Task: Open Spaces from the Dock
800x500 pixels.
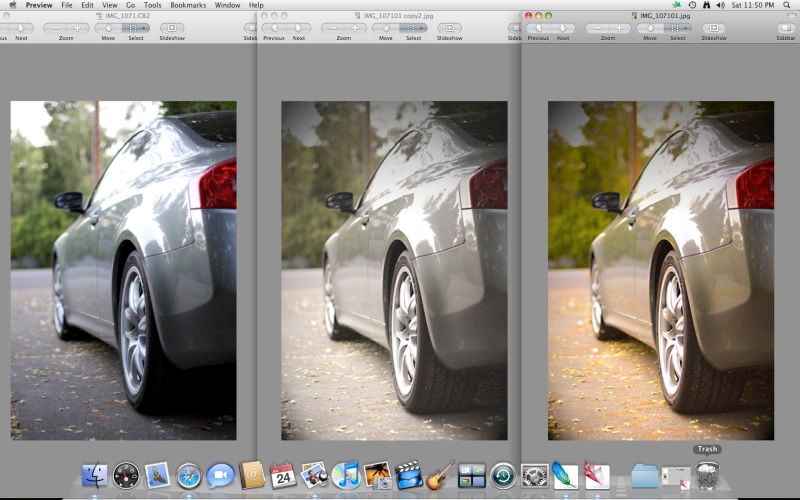Action: click(471, 476)
